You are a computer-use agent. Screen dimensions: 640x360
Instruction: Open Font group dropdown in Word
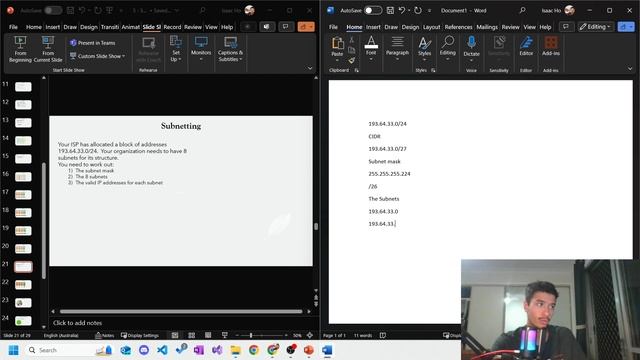pos(371,49)
